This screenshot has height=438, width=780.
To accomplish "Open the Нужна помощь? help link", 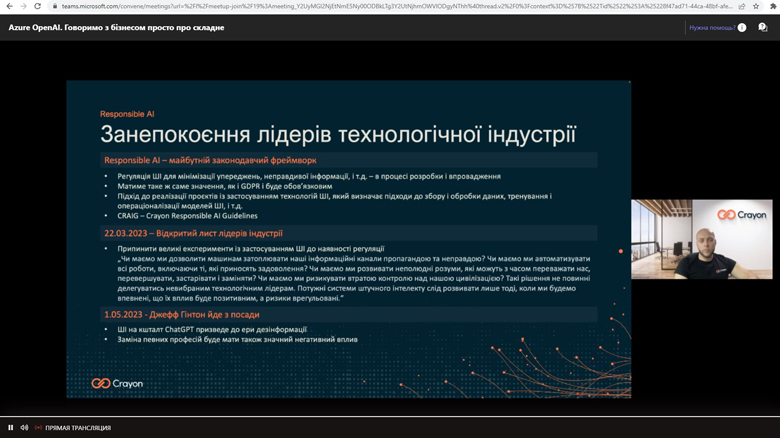I will (x=712, y=28).
